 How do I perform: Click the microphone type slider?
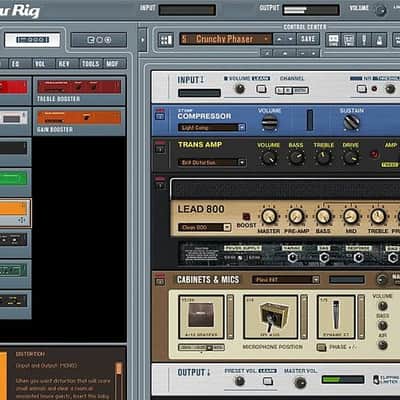[x=361, y=317]
